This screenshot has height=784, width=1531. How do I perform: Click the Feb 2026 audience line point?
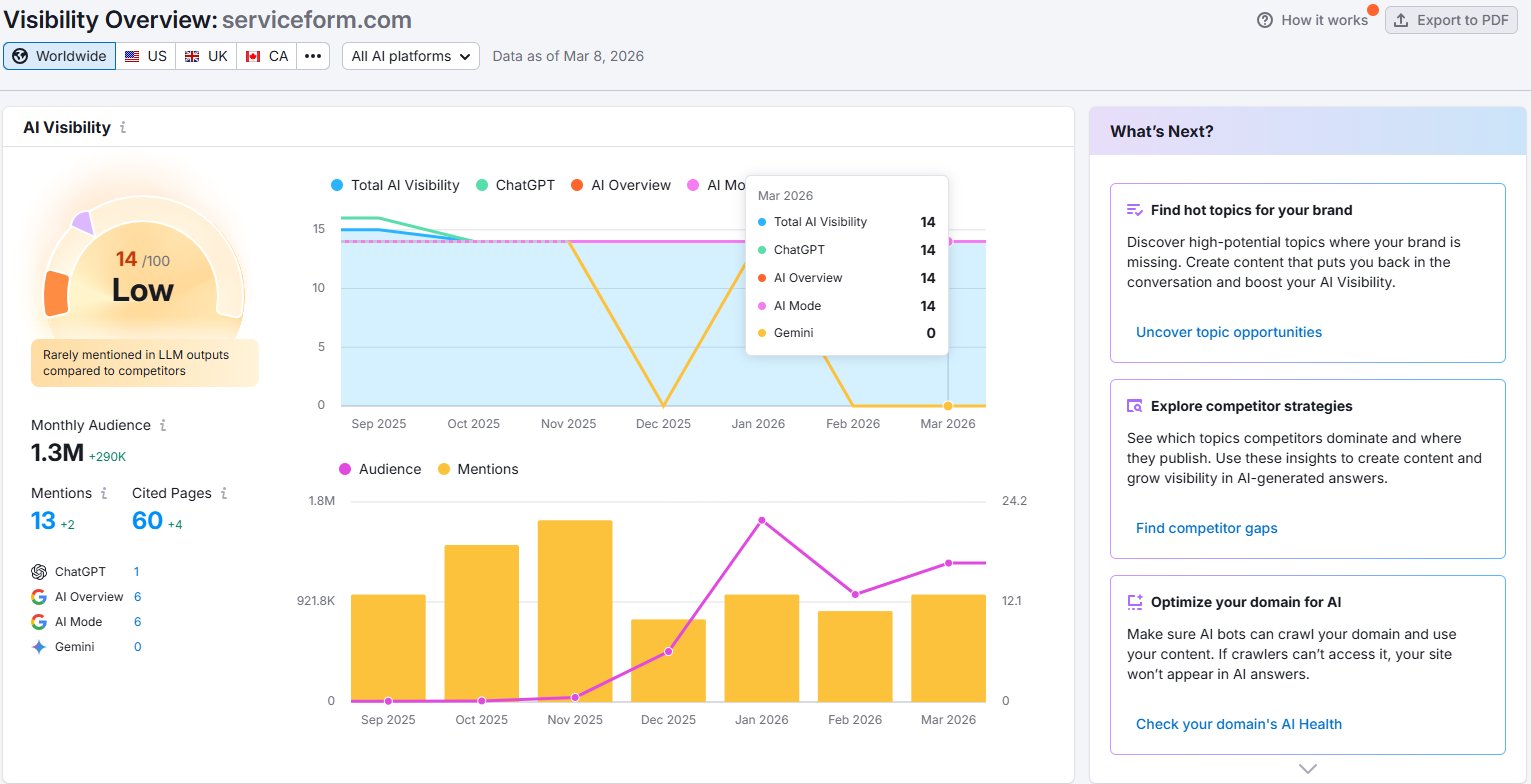855,594
